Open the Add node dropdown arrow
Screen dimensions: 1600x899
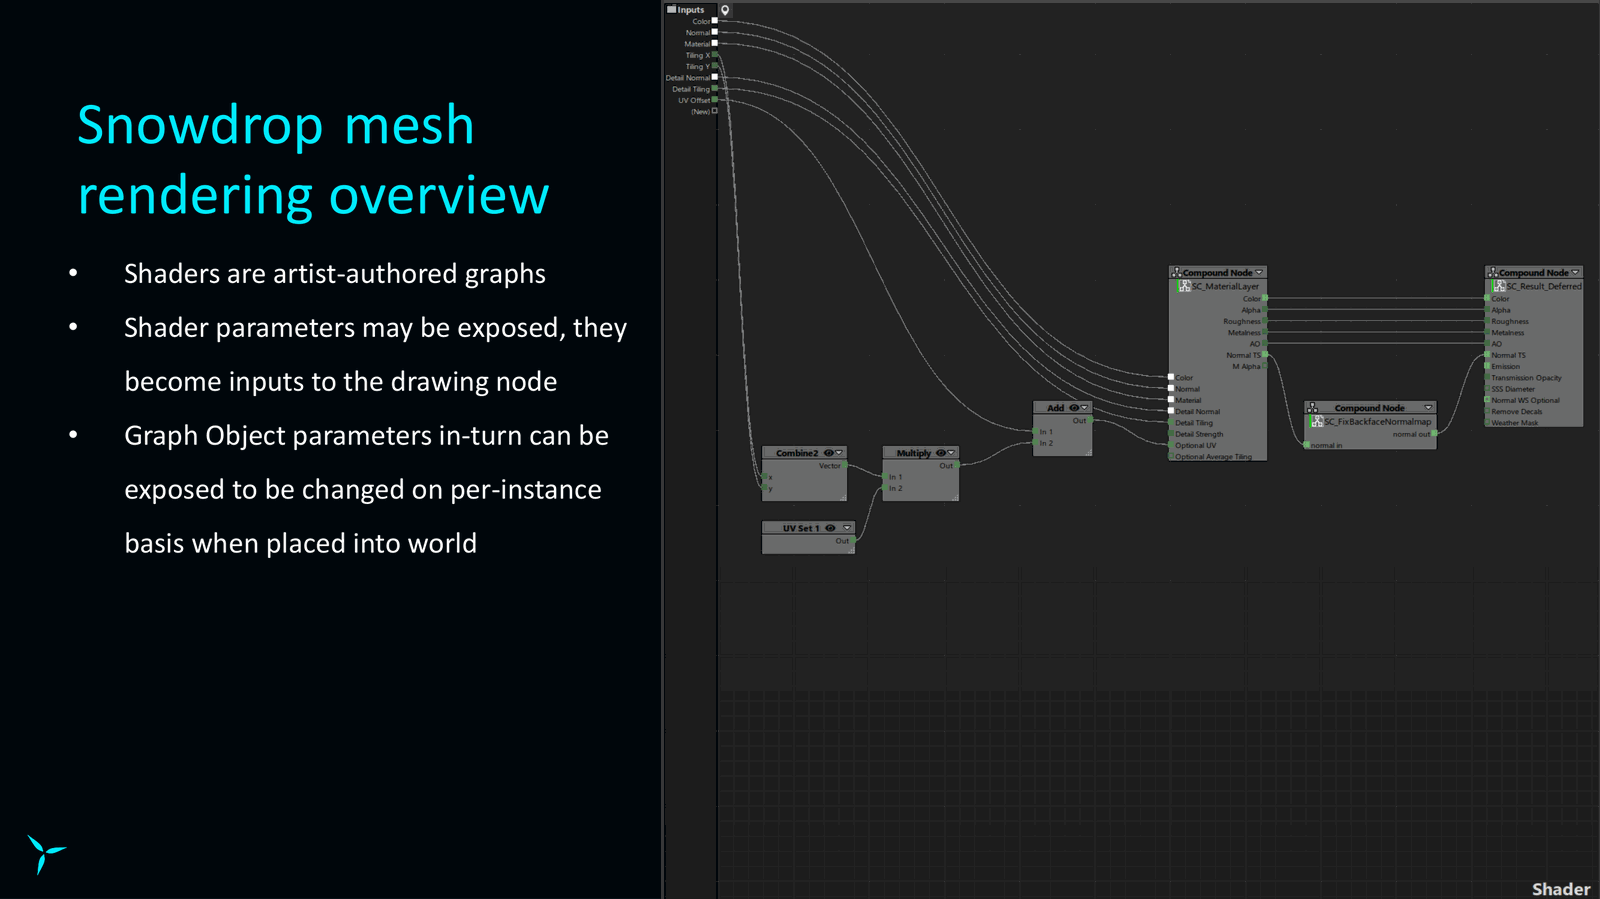tap(1084, 408)
